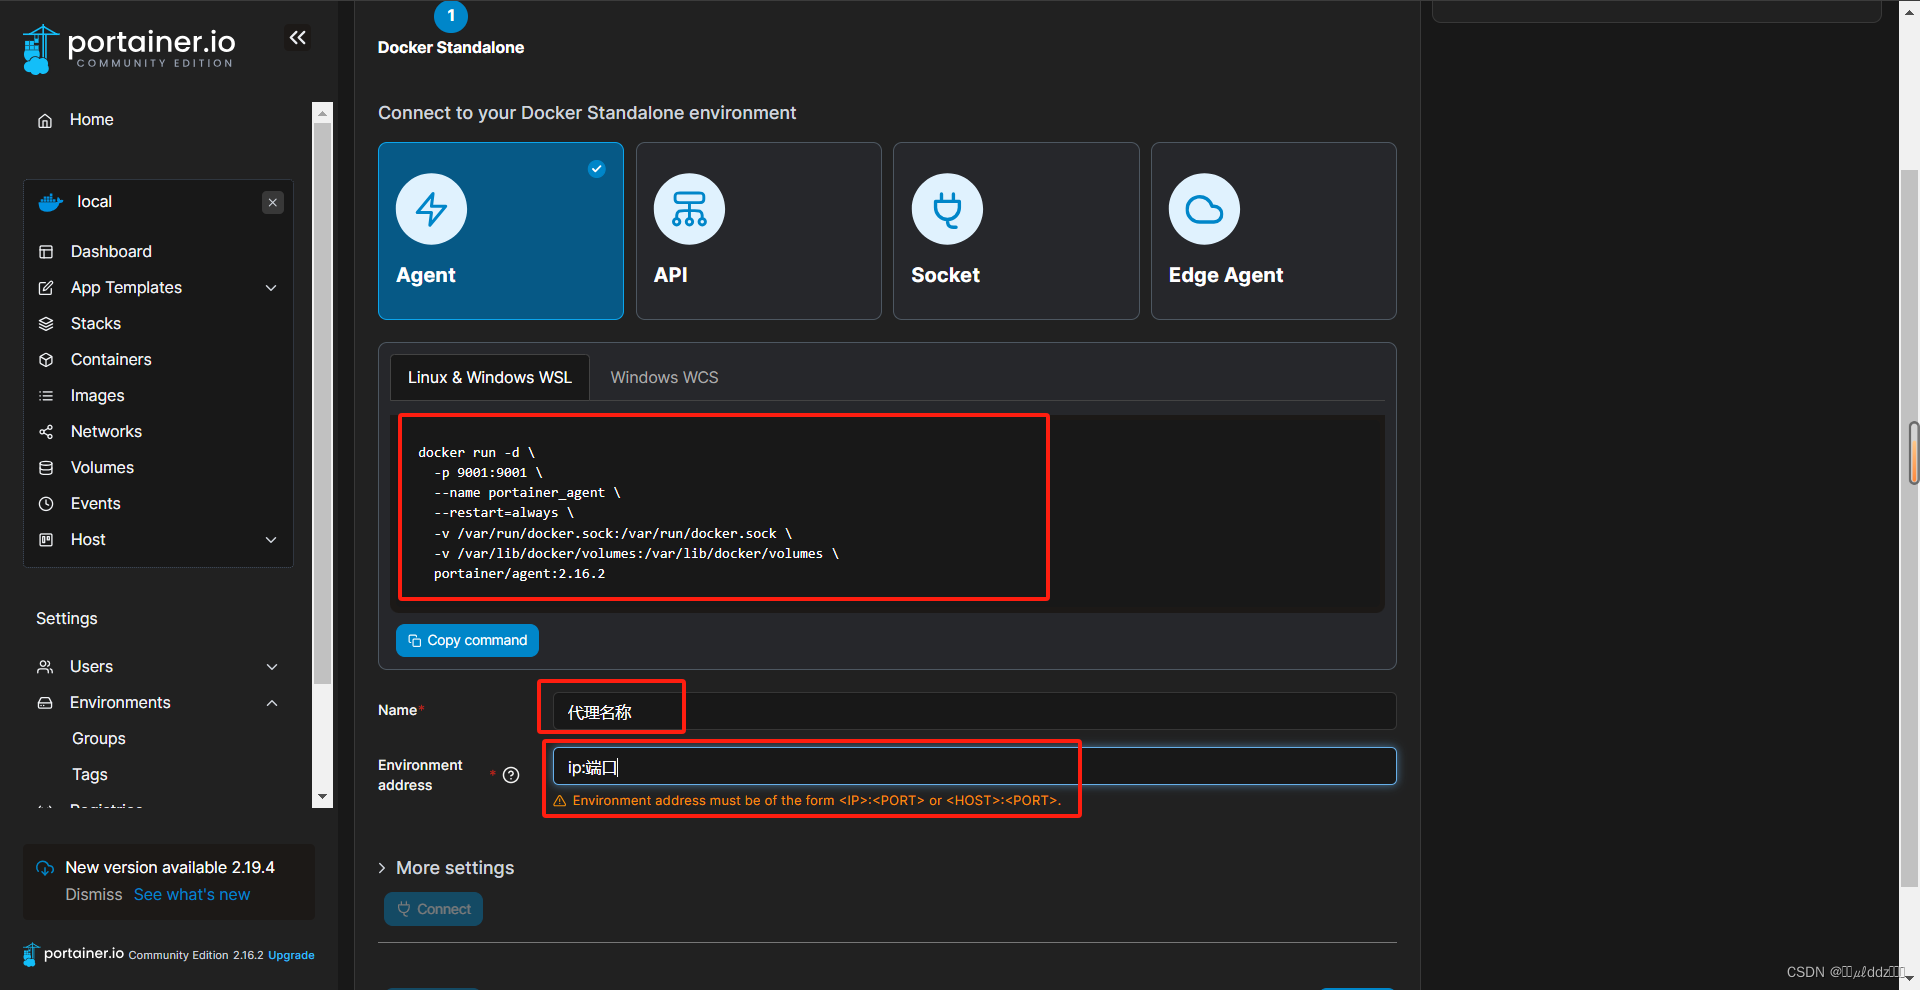Open Stacks in sidebar
Viewport: 1920px width, 990px height.
[95, 324]
